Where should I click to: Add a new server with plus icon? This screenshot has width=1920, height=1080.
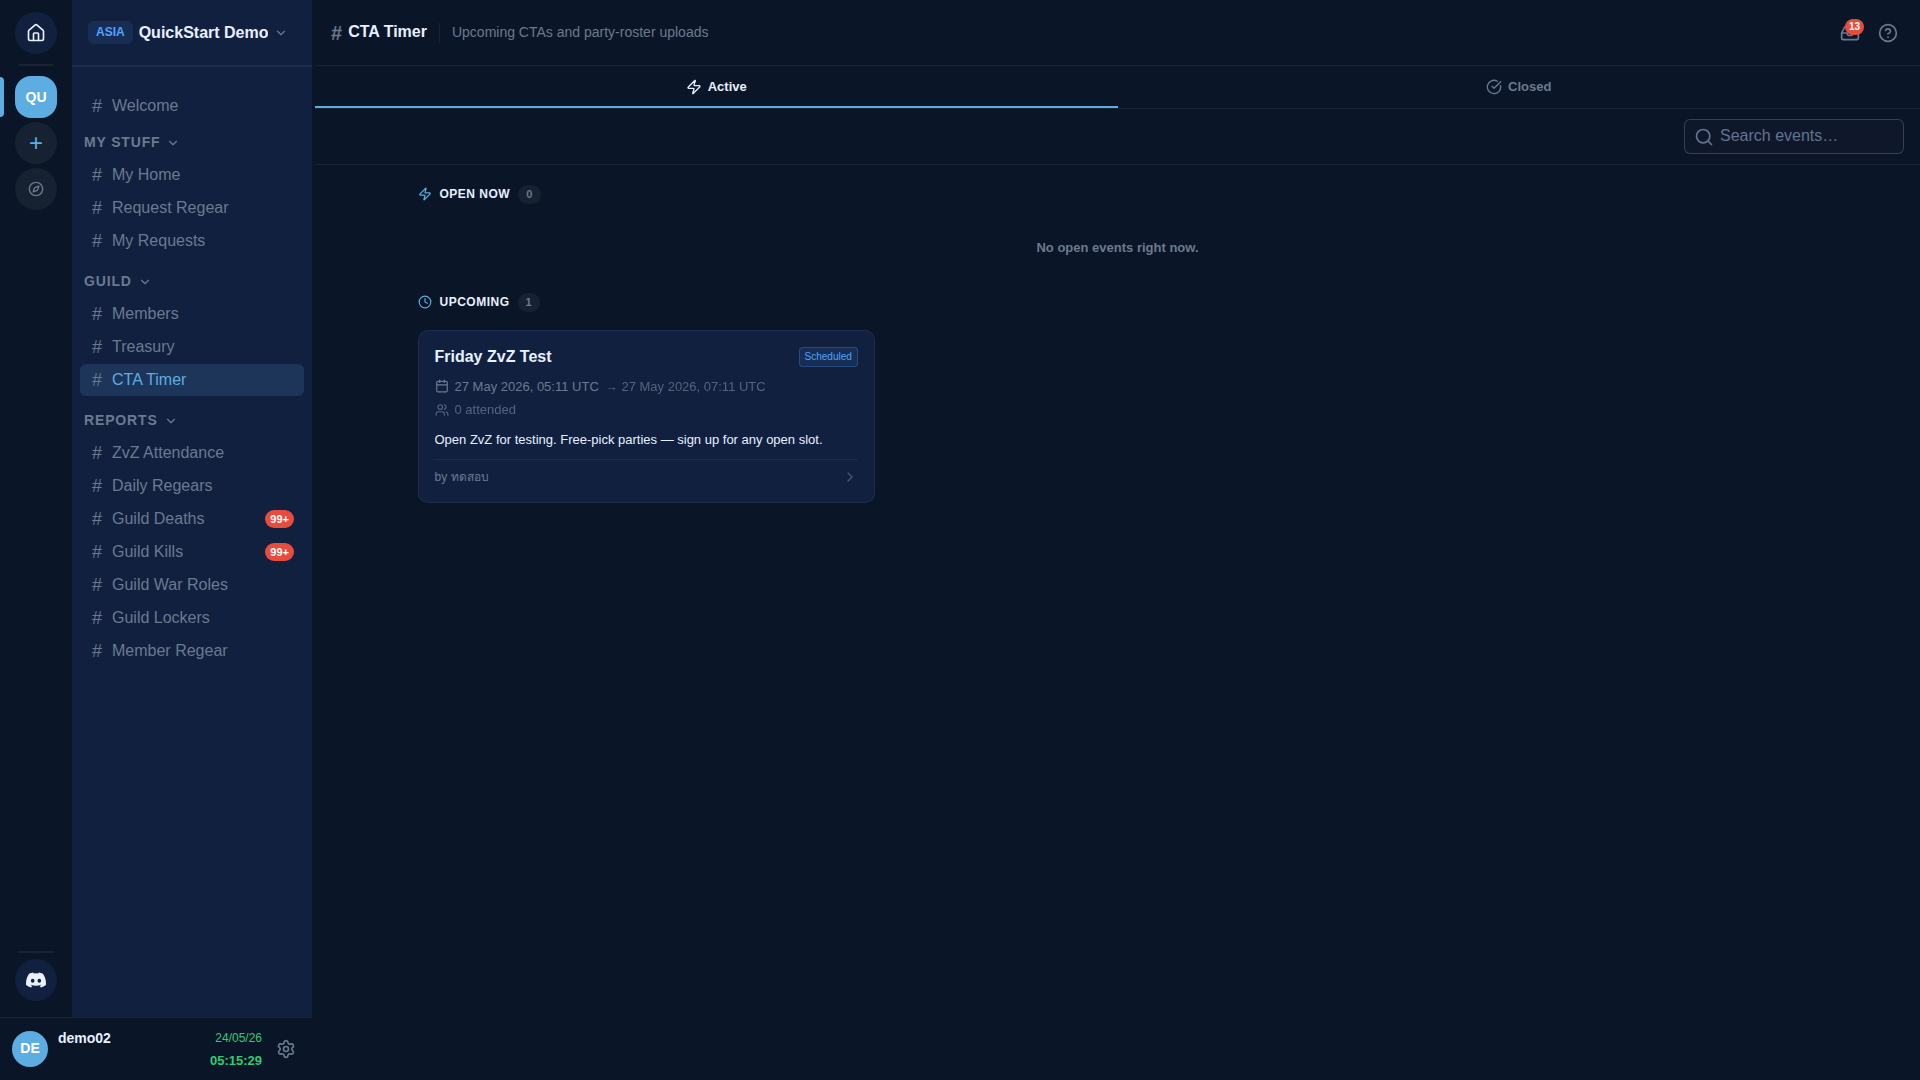[36, 143]
